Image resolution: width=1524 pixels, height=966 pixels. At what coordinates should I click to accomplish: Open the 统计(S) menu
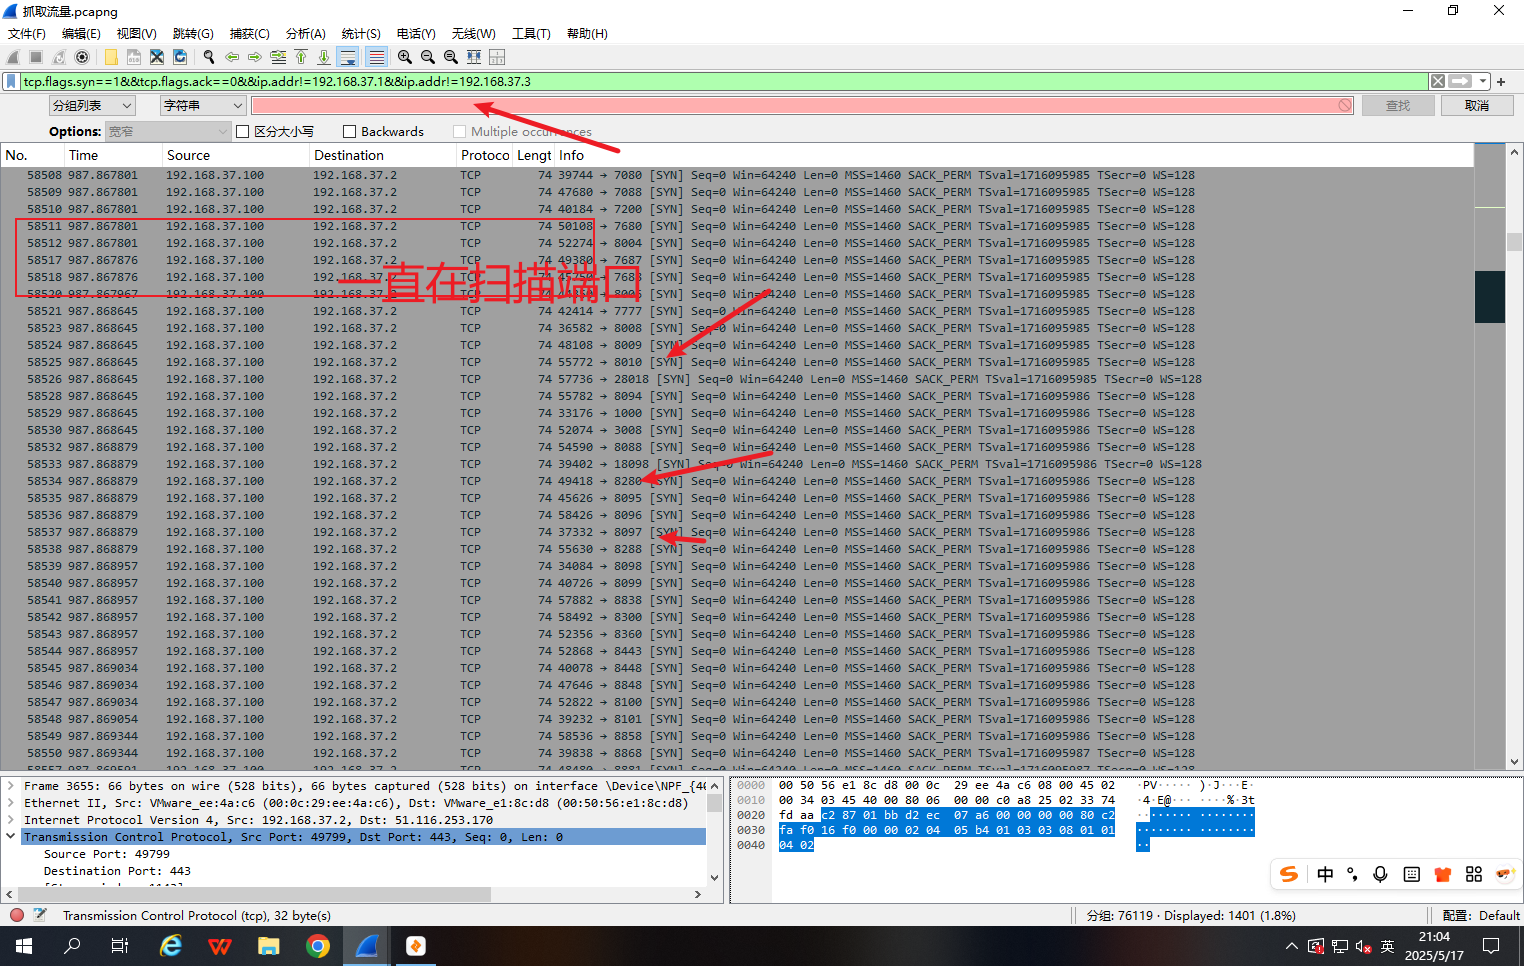361,34
